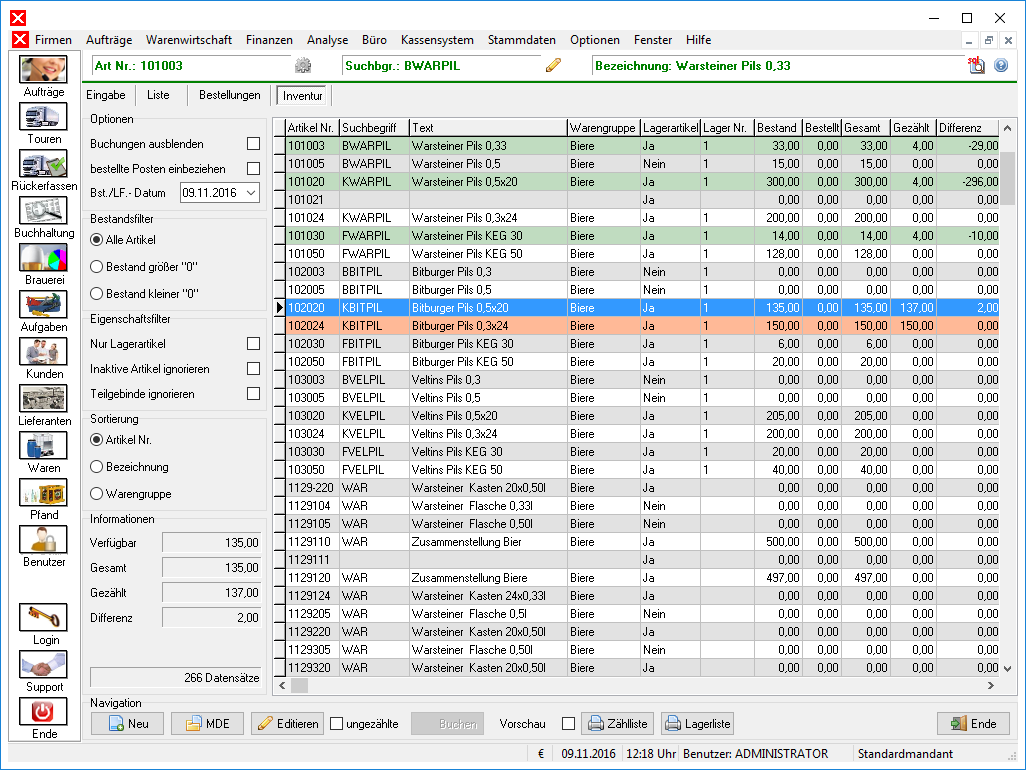Viewport: 1026px width, 770px height.
Task: Click the blue help icon top right
Action: coord(1000,66)
